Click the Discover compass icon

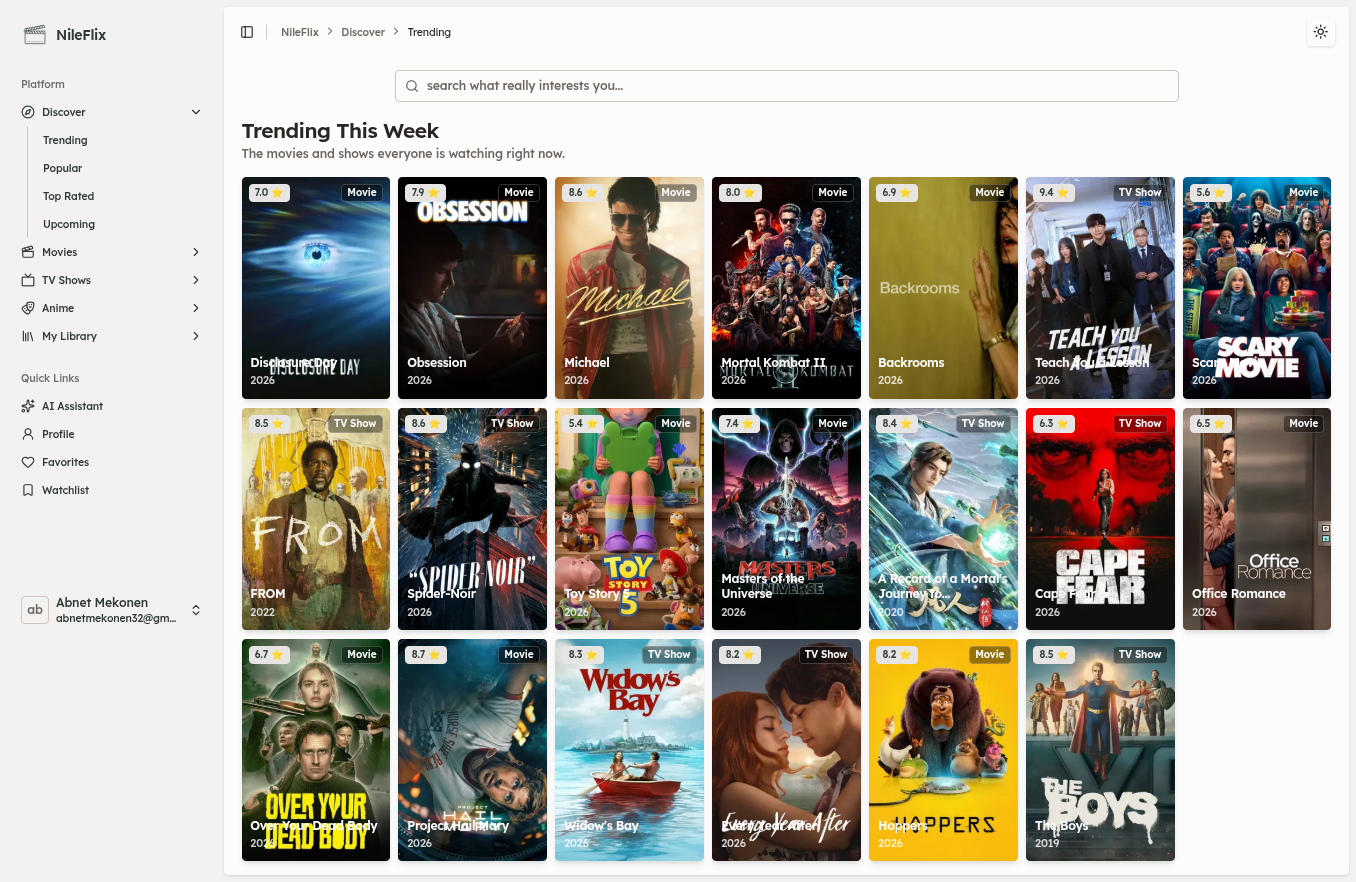(x=28, y=112)
